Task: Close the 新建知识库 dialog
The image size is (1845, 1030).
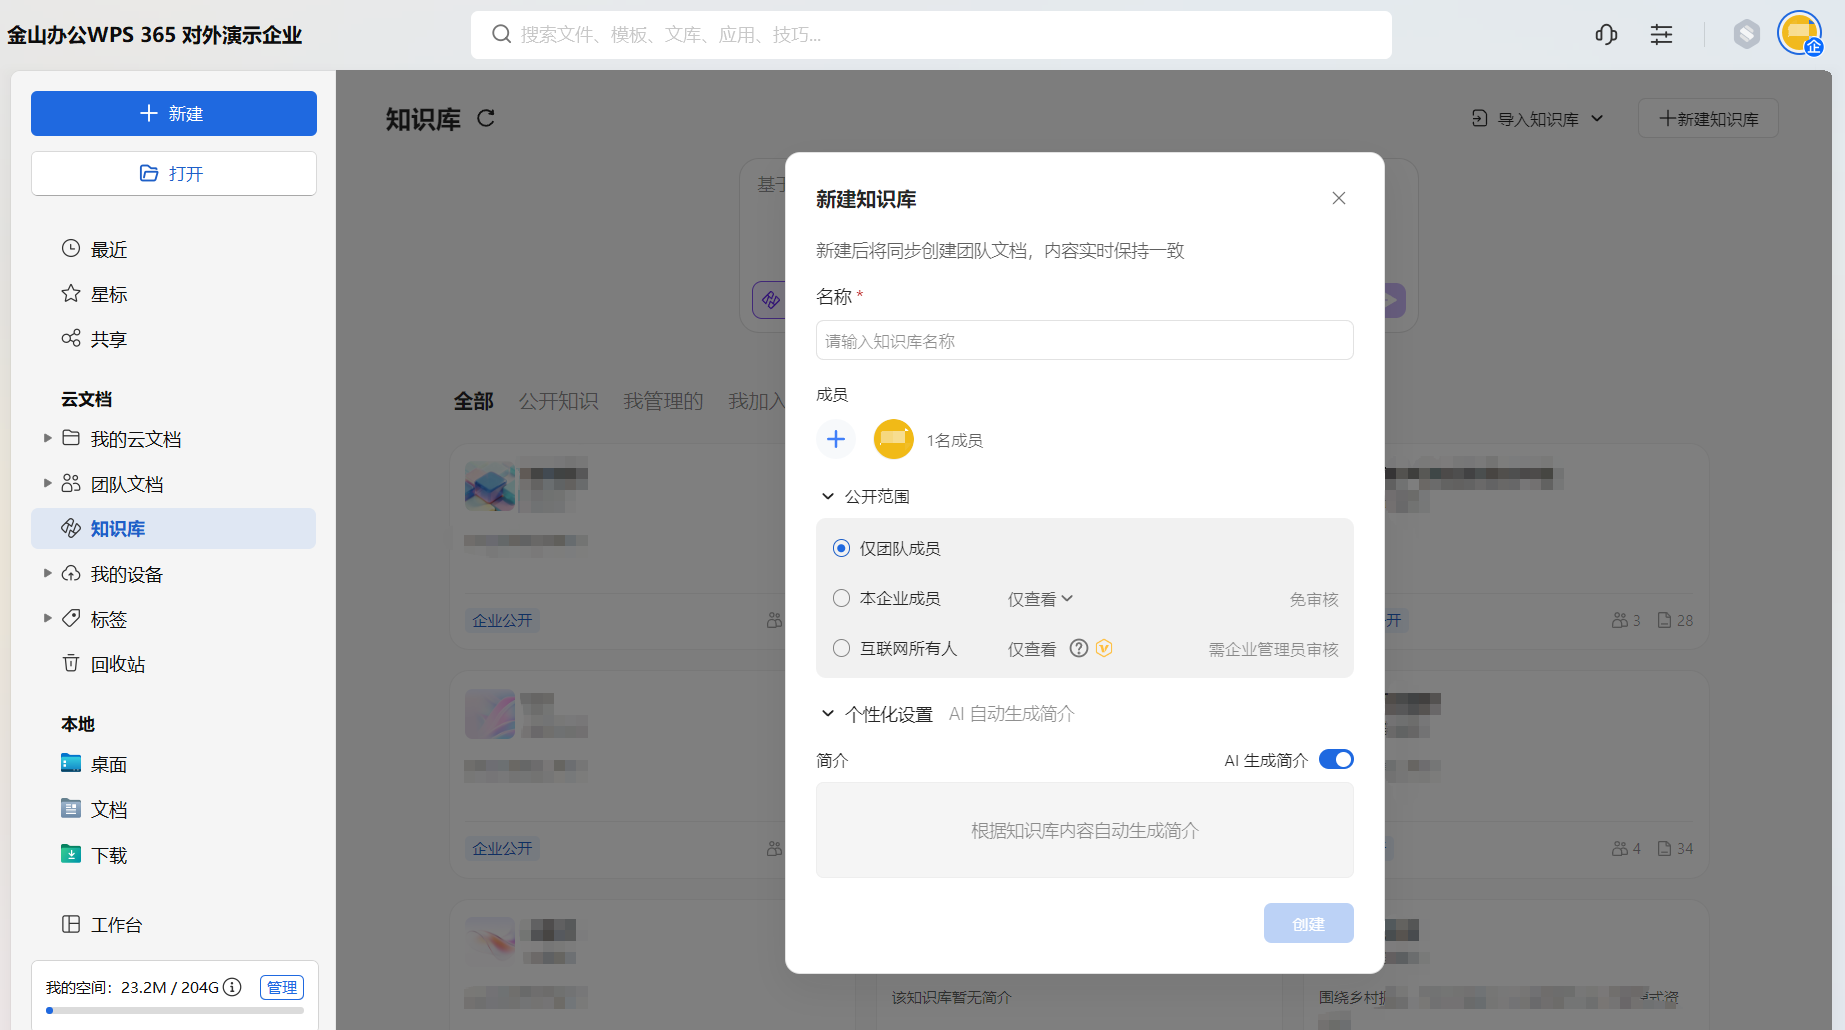Action: click(x=1339, y=198)
